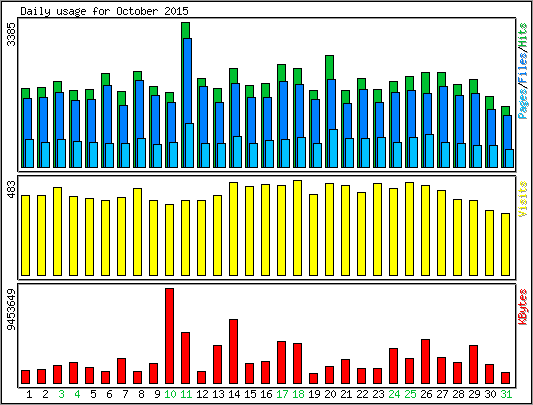The height and width of the screenshot is (405, 533).
Task: Click the 9453649 KBytes axis value
Action: (x=12, y=309)
